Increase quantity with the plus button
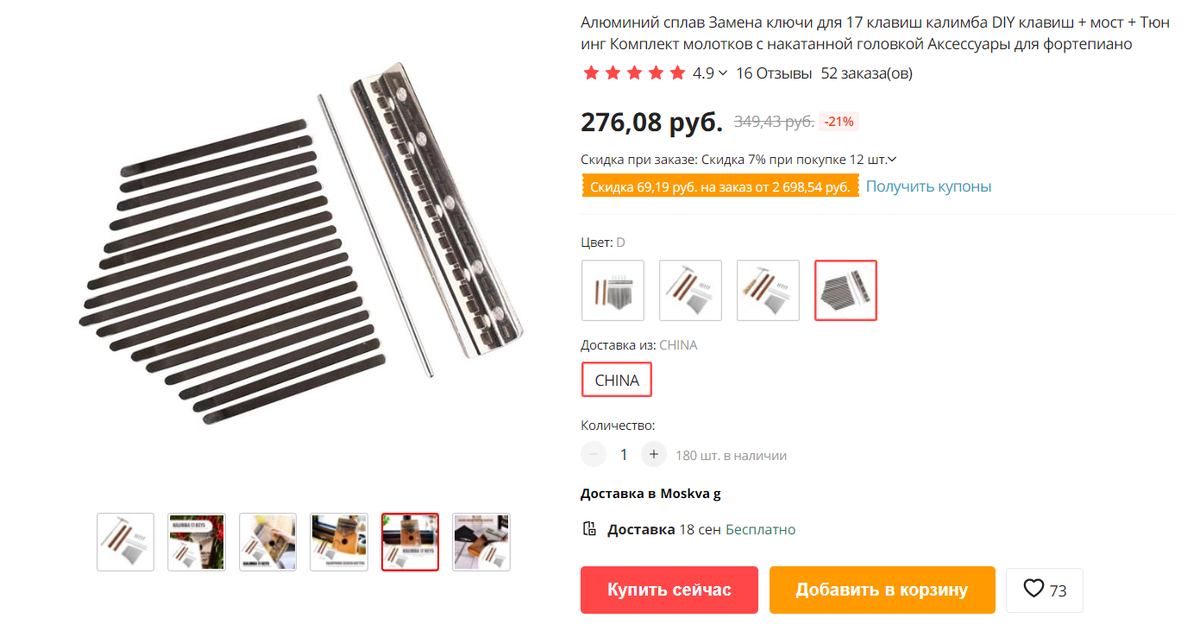Image resolution: width=1200 pixels, height=631 pixels. point(654,454)
